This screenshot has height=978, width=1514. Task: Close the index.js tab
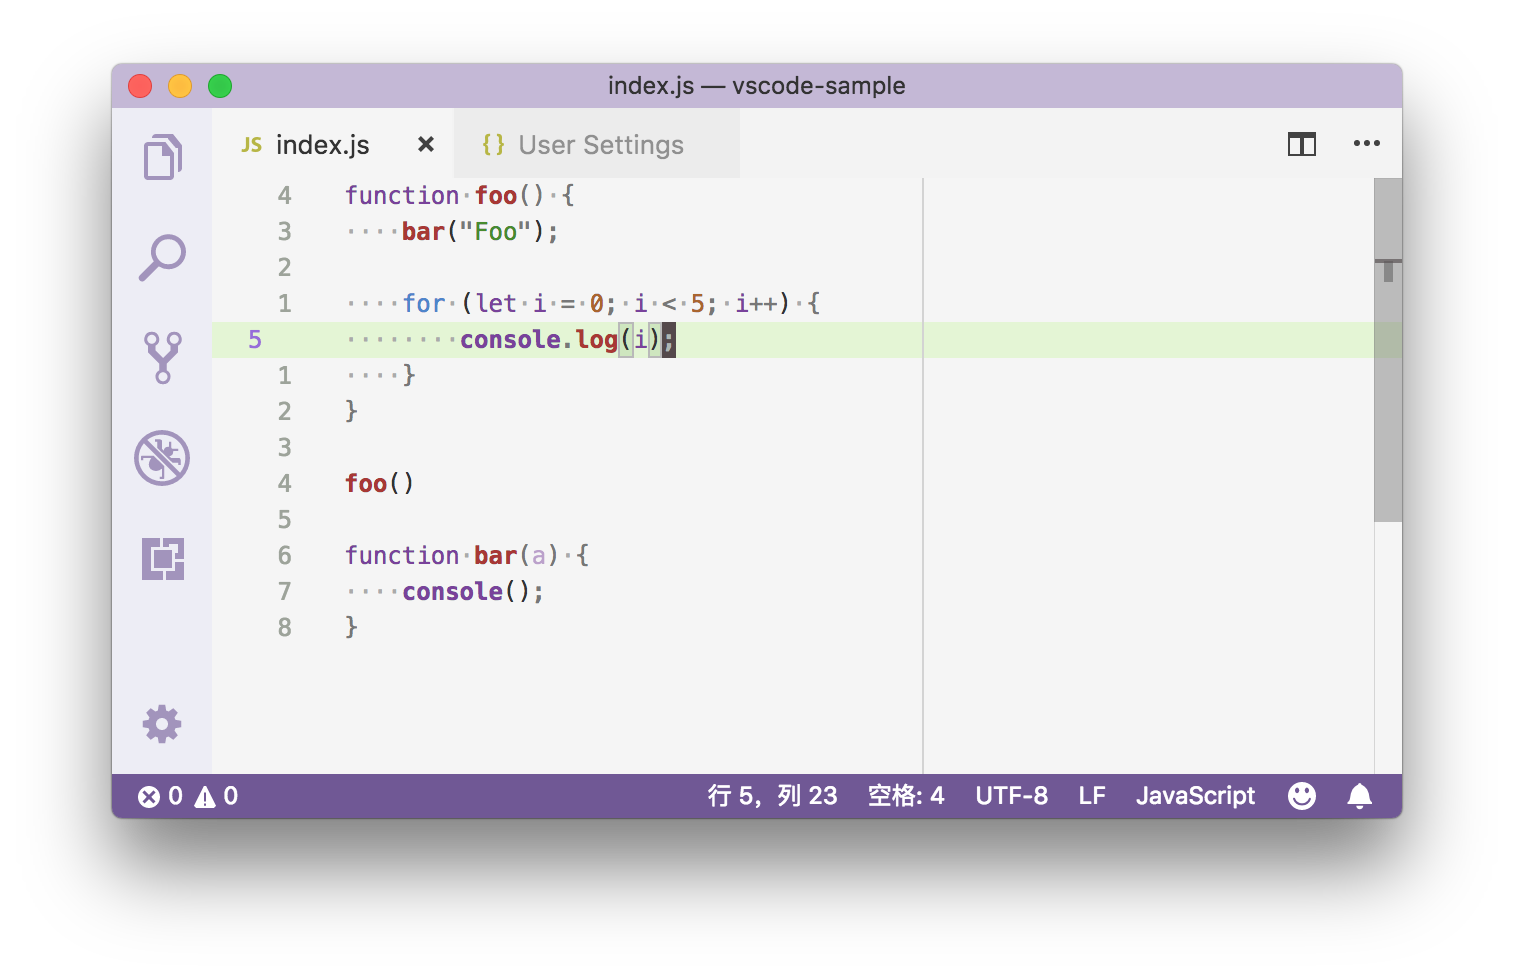pyautogui.click(x=426, y=144)
